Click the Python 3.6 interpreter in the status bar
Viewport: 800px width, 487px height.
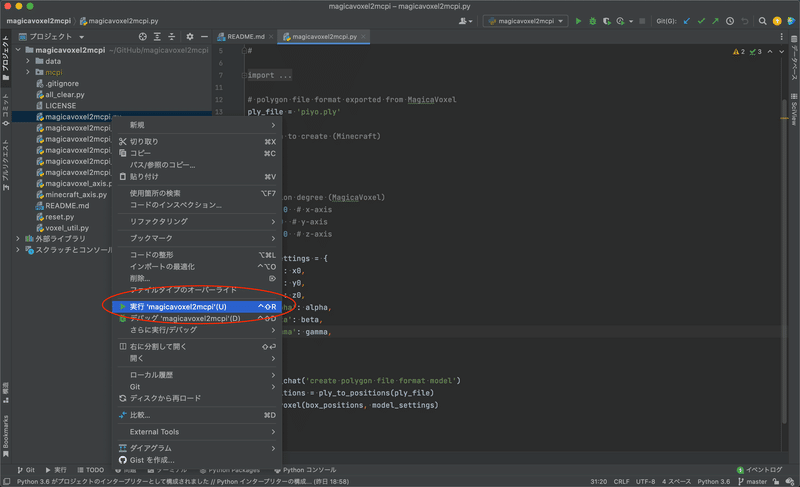pos(714,481)
